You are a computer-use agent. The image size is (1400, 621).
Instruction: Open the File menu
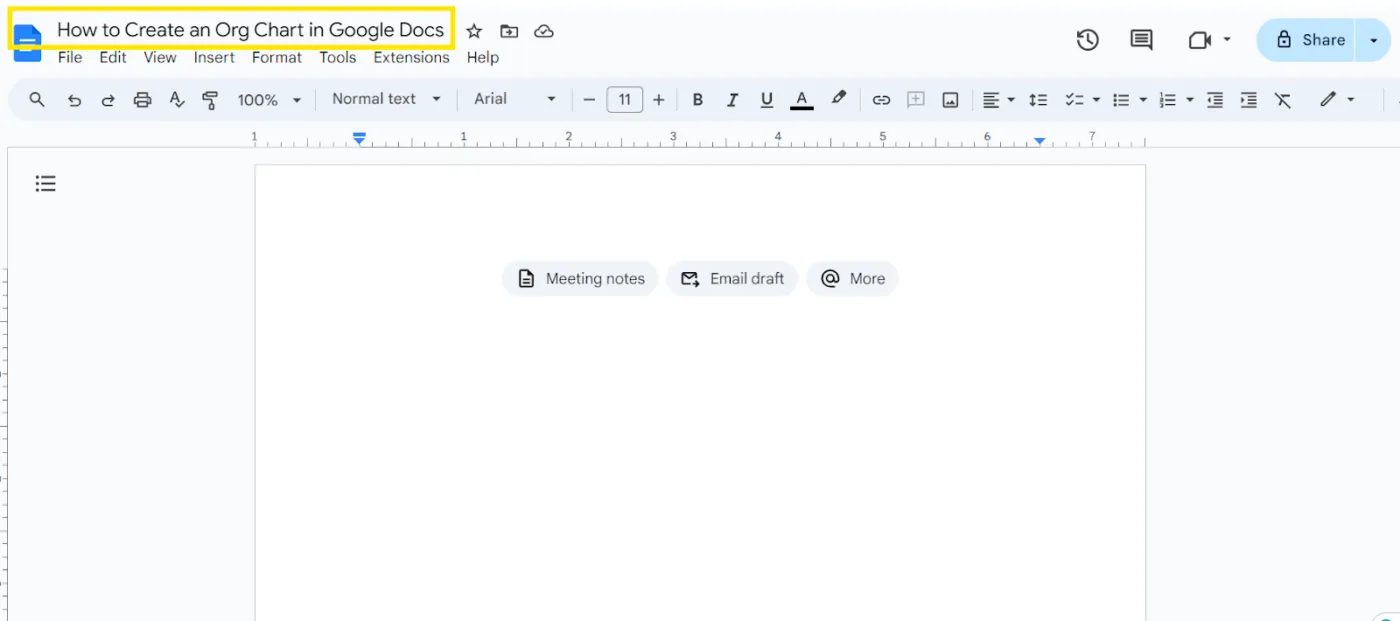point(70,57)
